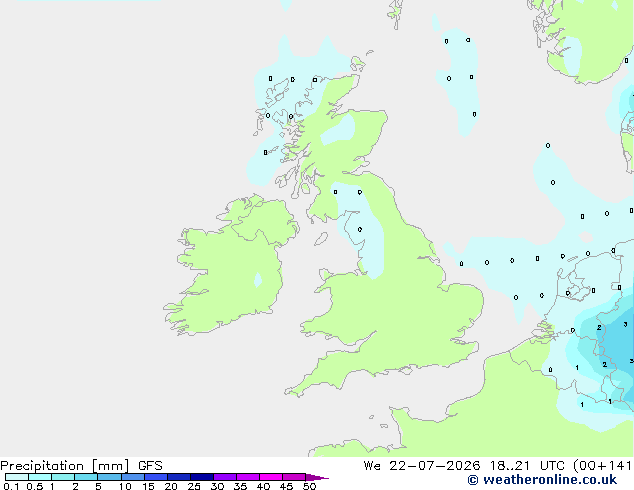Image resolution: width=634 pixels, height=490 pixels.
Task: Click the '25' legend scale label
Action: tap(194, 486)
